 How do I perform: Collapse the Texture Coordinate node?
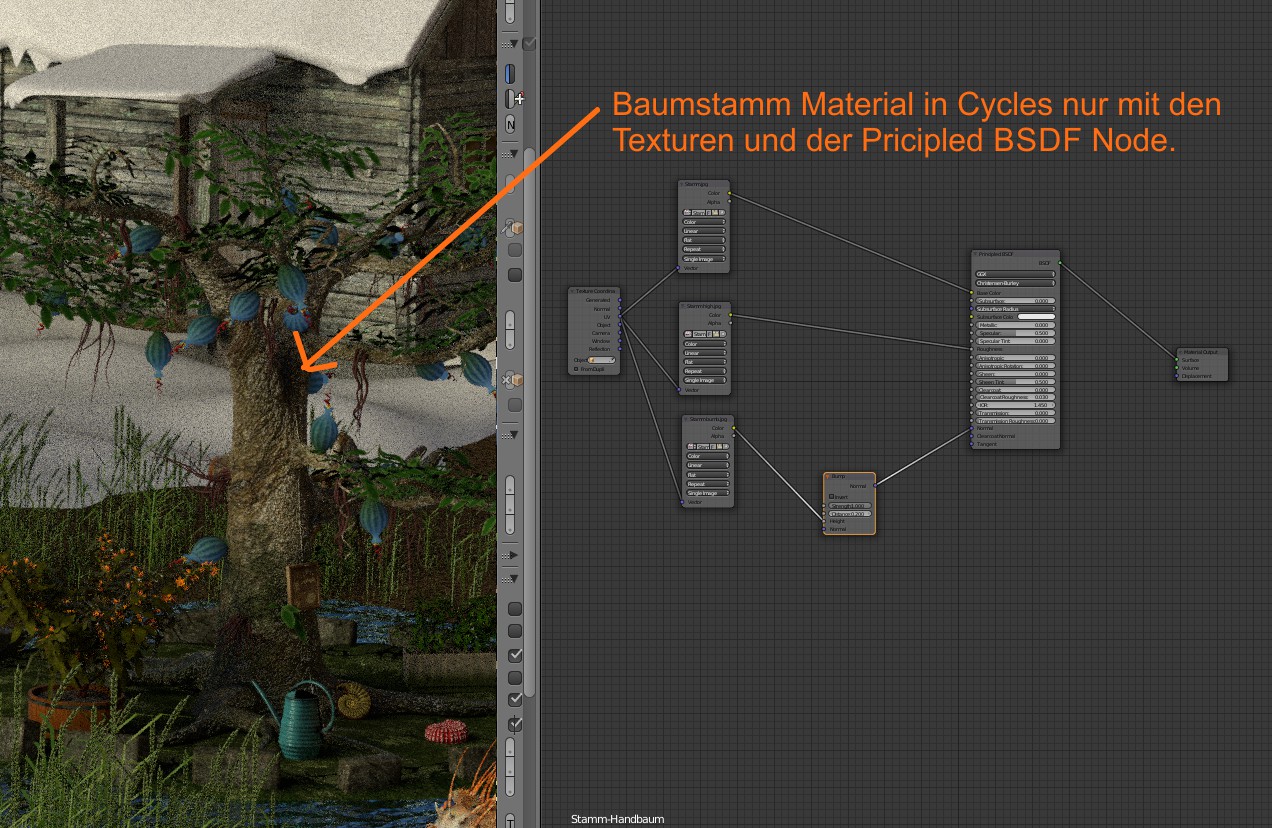point(572,291)
